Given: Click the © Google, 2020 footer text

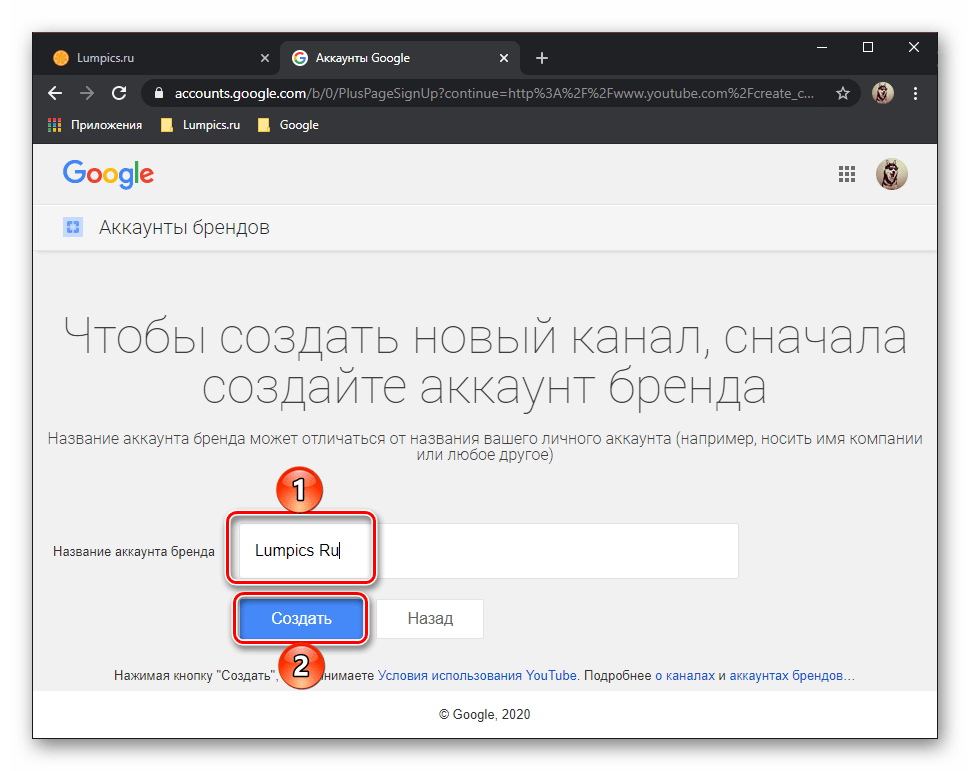Looking at the screenshot, I should point(484,715).
